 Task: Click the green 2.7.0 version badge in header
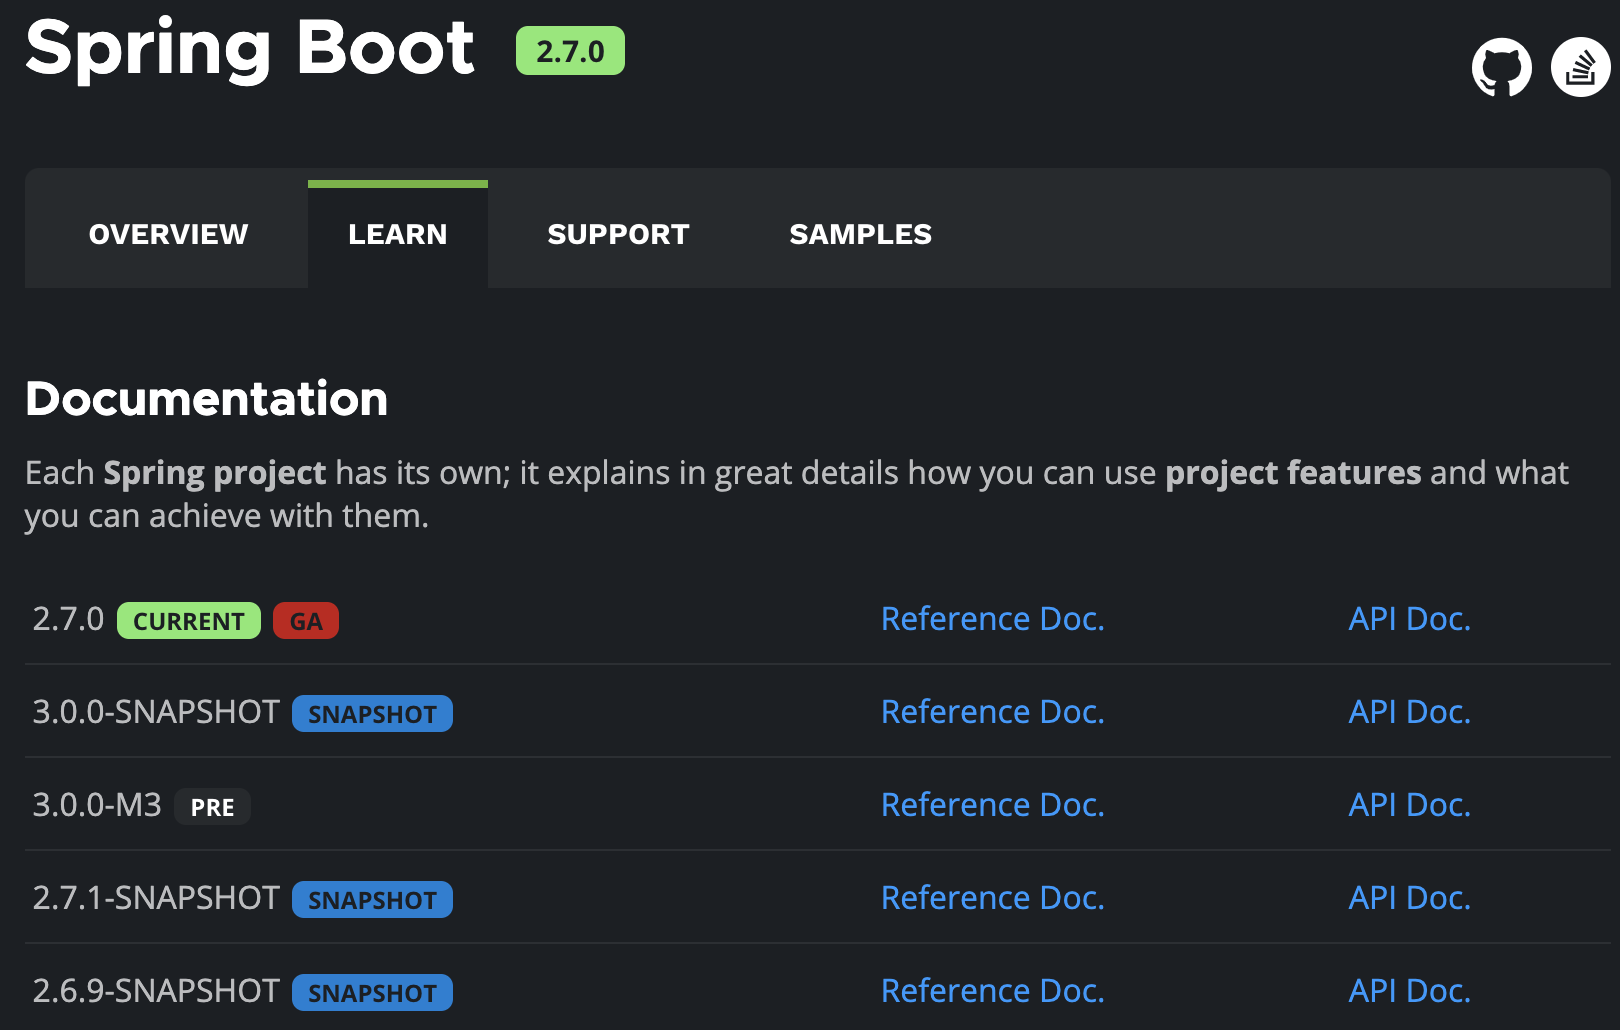pyautogui.click(x=570, y=51)
